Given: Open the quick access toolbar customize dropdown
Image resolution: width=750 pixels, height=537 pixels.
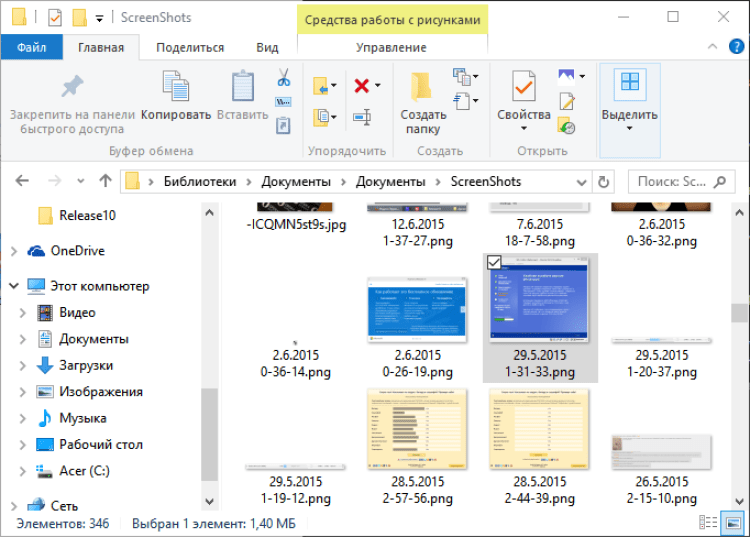Looking at the screenshot, I should (x=99, y=19).
